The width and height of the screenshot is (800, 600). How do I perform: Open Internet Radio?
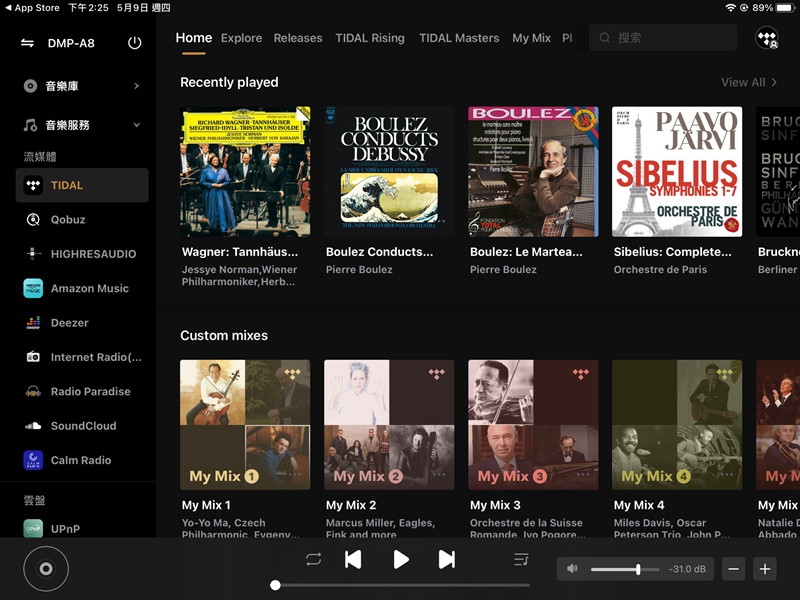(82, 357)
